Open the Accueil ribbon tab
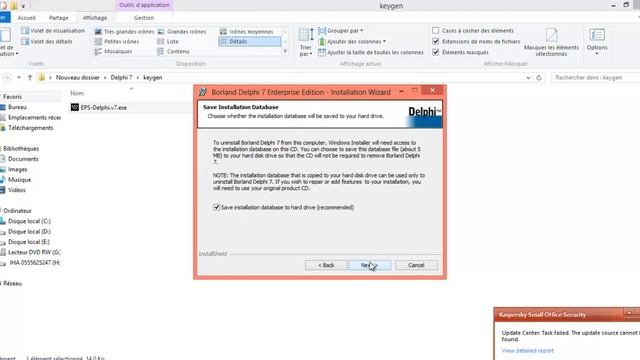This screenshot has width=640, height=360. [x=27, y=18]
